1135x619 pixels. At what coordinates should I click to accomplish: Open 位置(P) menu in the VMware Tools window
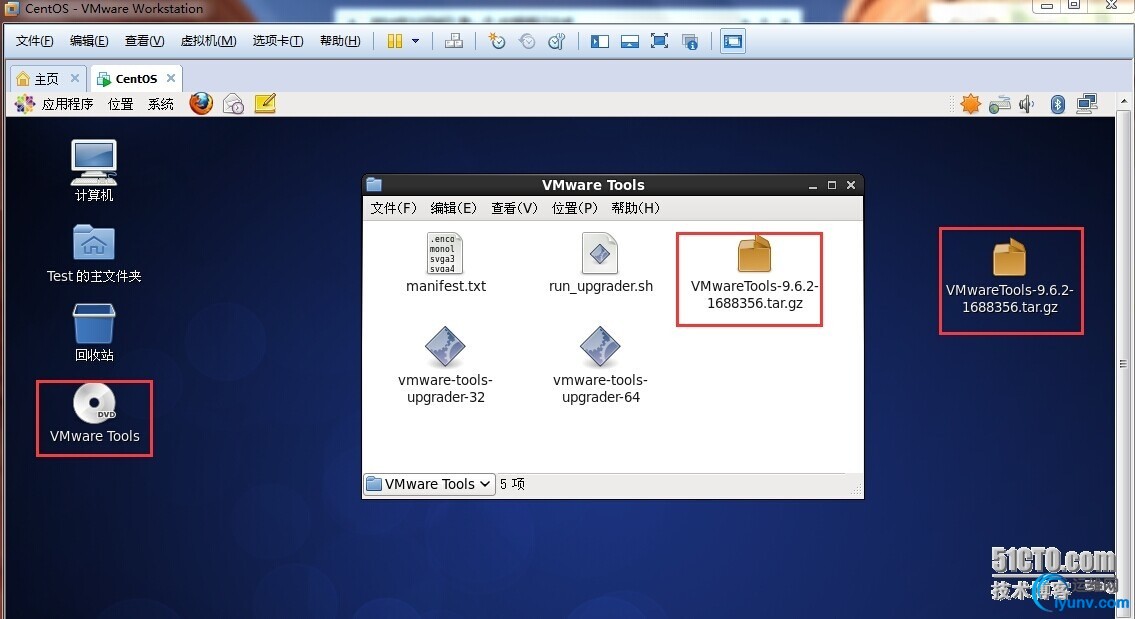(x=575, y=209)
